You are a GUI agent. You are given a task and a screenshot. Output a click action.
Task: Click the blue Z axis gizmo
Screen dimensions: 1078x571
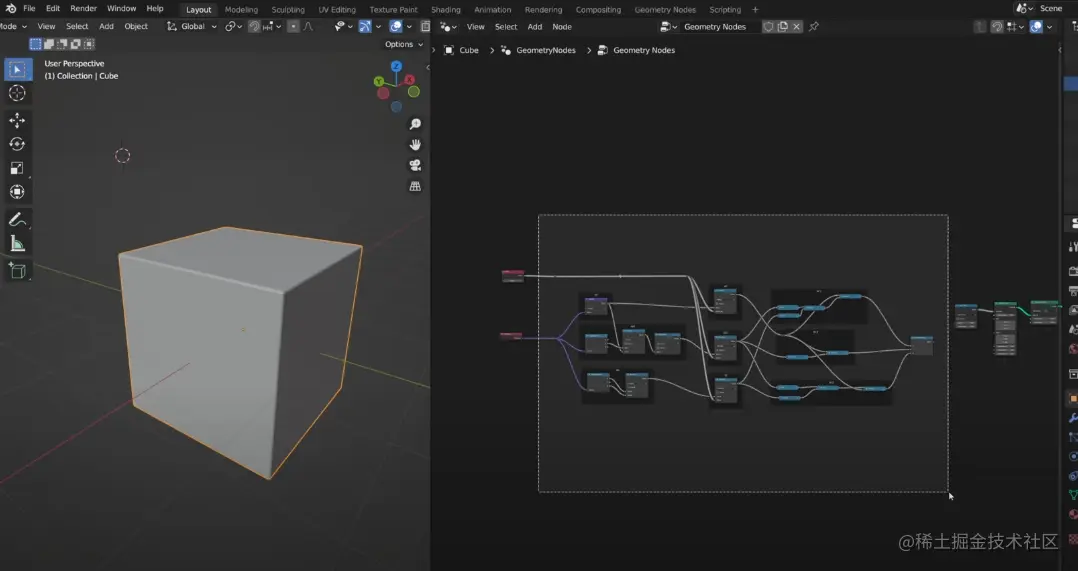point(397,66)
